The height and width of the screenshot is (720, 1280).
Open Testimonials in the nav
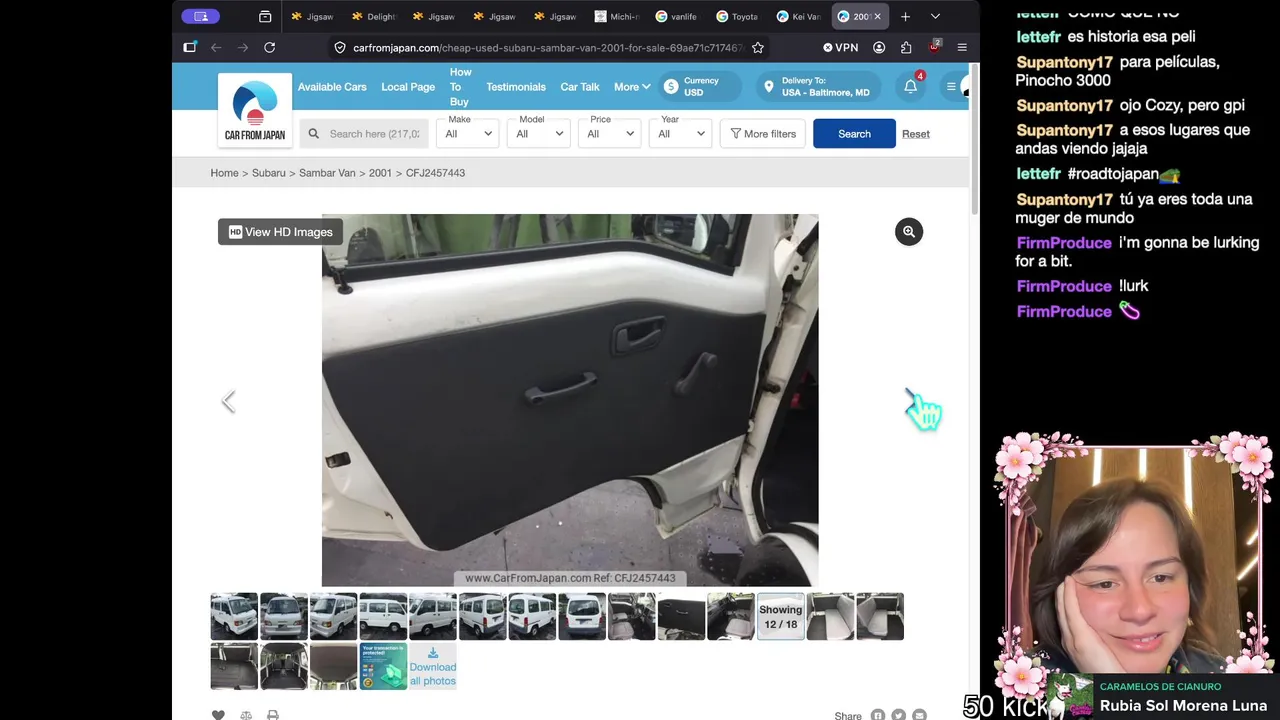(516, 87)
